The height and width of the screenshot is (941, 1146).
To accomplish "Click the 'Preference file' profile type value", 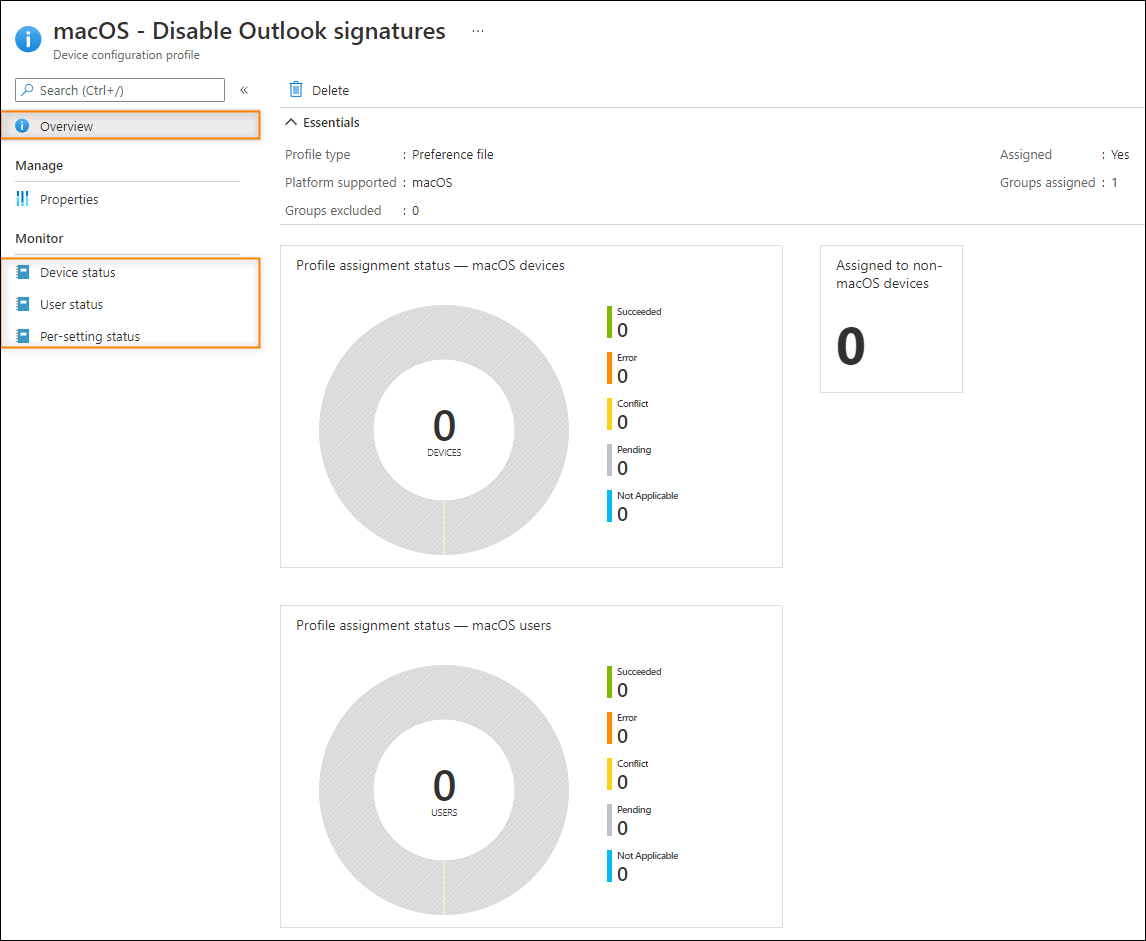I will click(452, 154).
